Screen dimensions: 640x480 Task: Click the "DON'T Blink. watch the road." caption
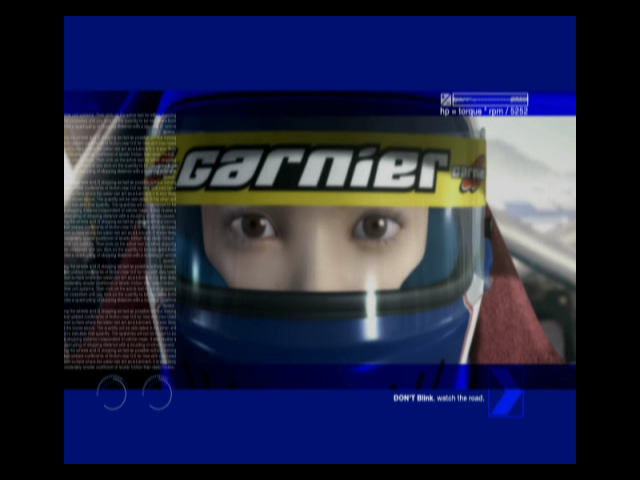coord(439,398)
